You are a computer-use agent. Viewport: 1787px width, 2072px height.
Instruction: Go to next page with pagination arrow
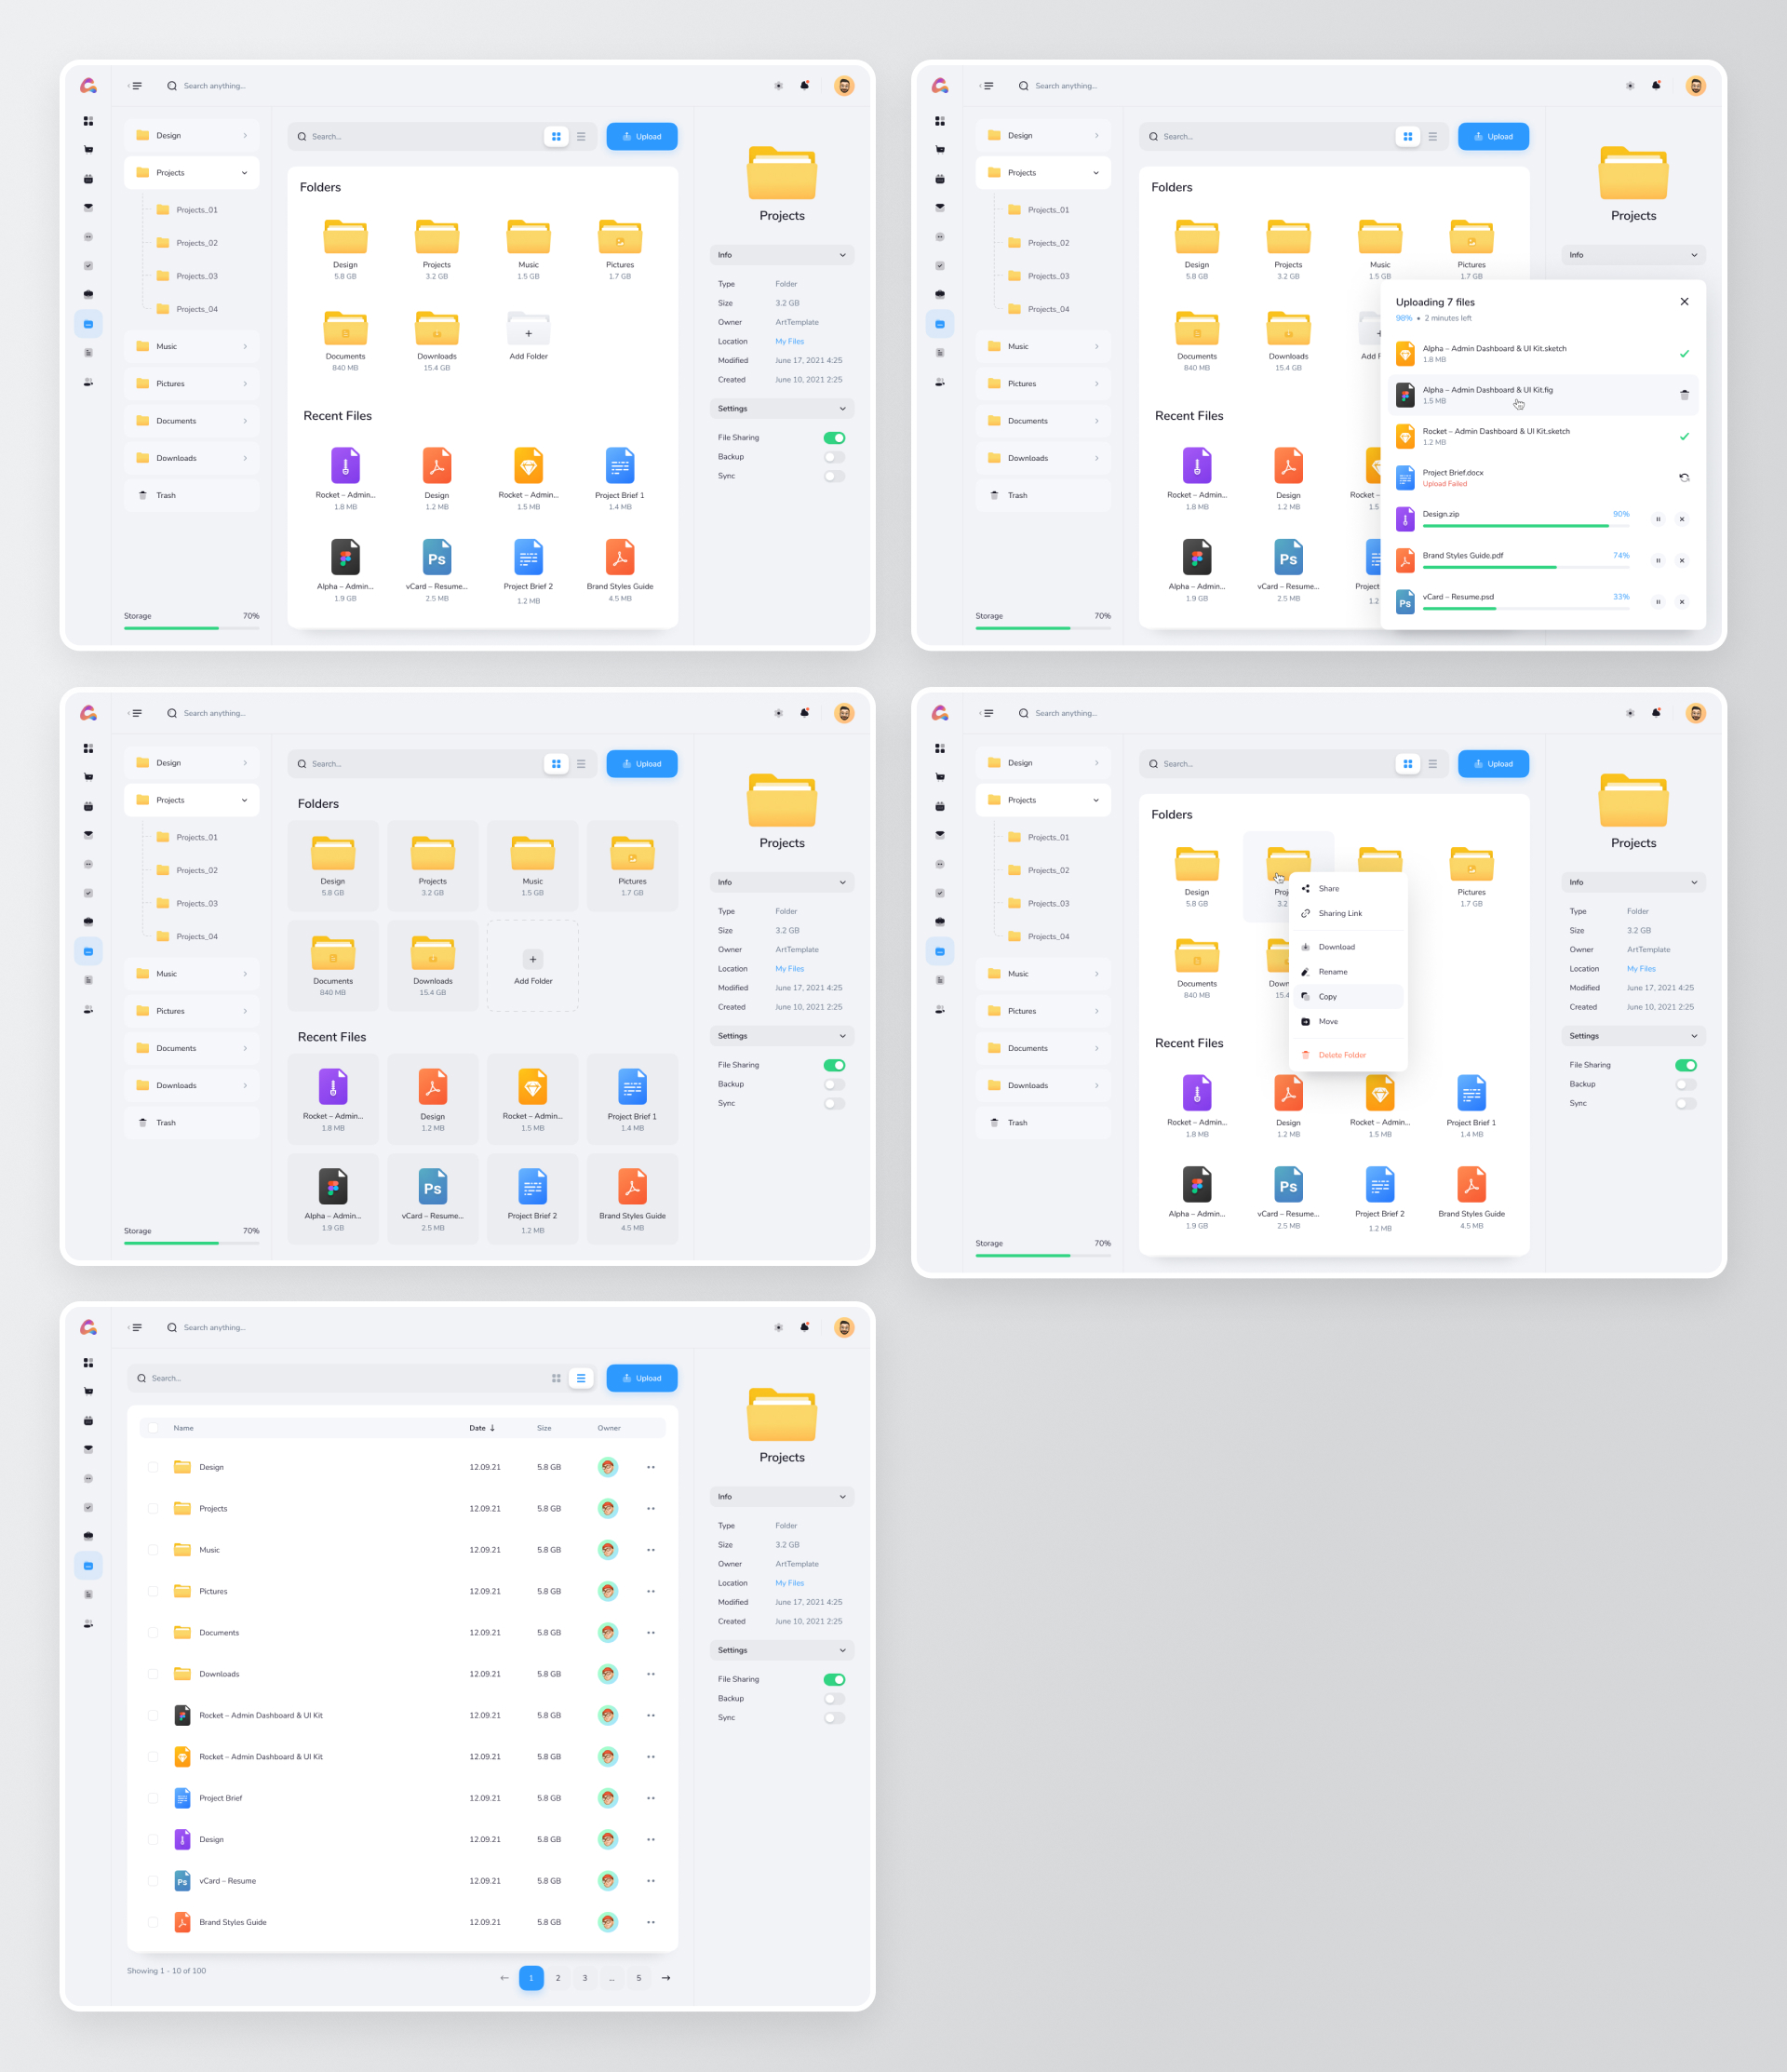pos(666,1978)
